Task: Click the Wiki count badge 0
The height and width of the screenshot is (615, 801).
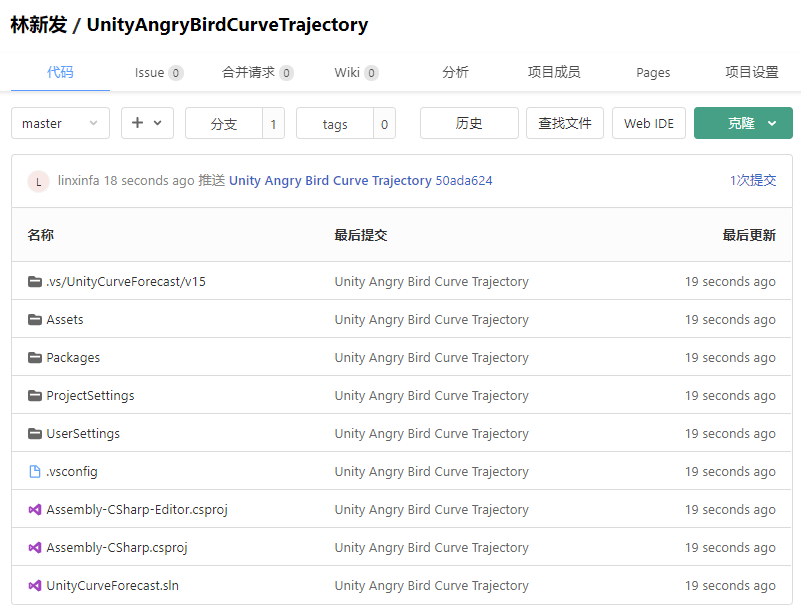Action: [x=371, y=73]
